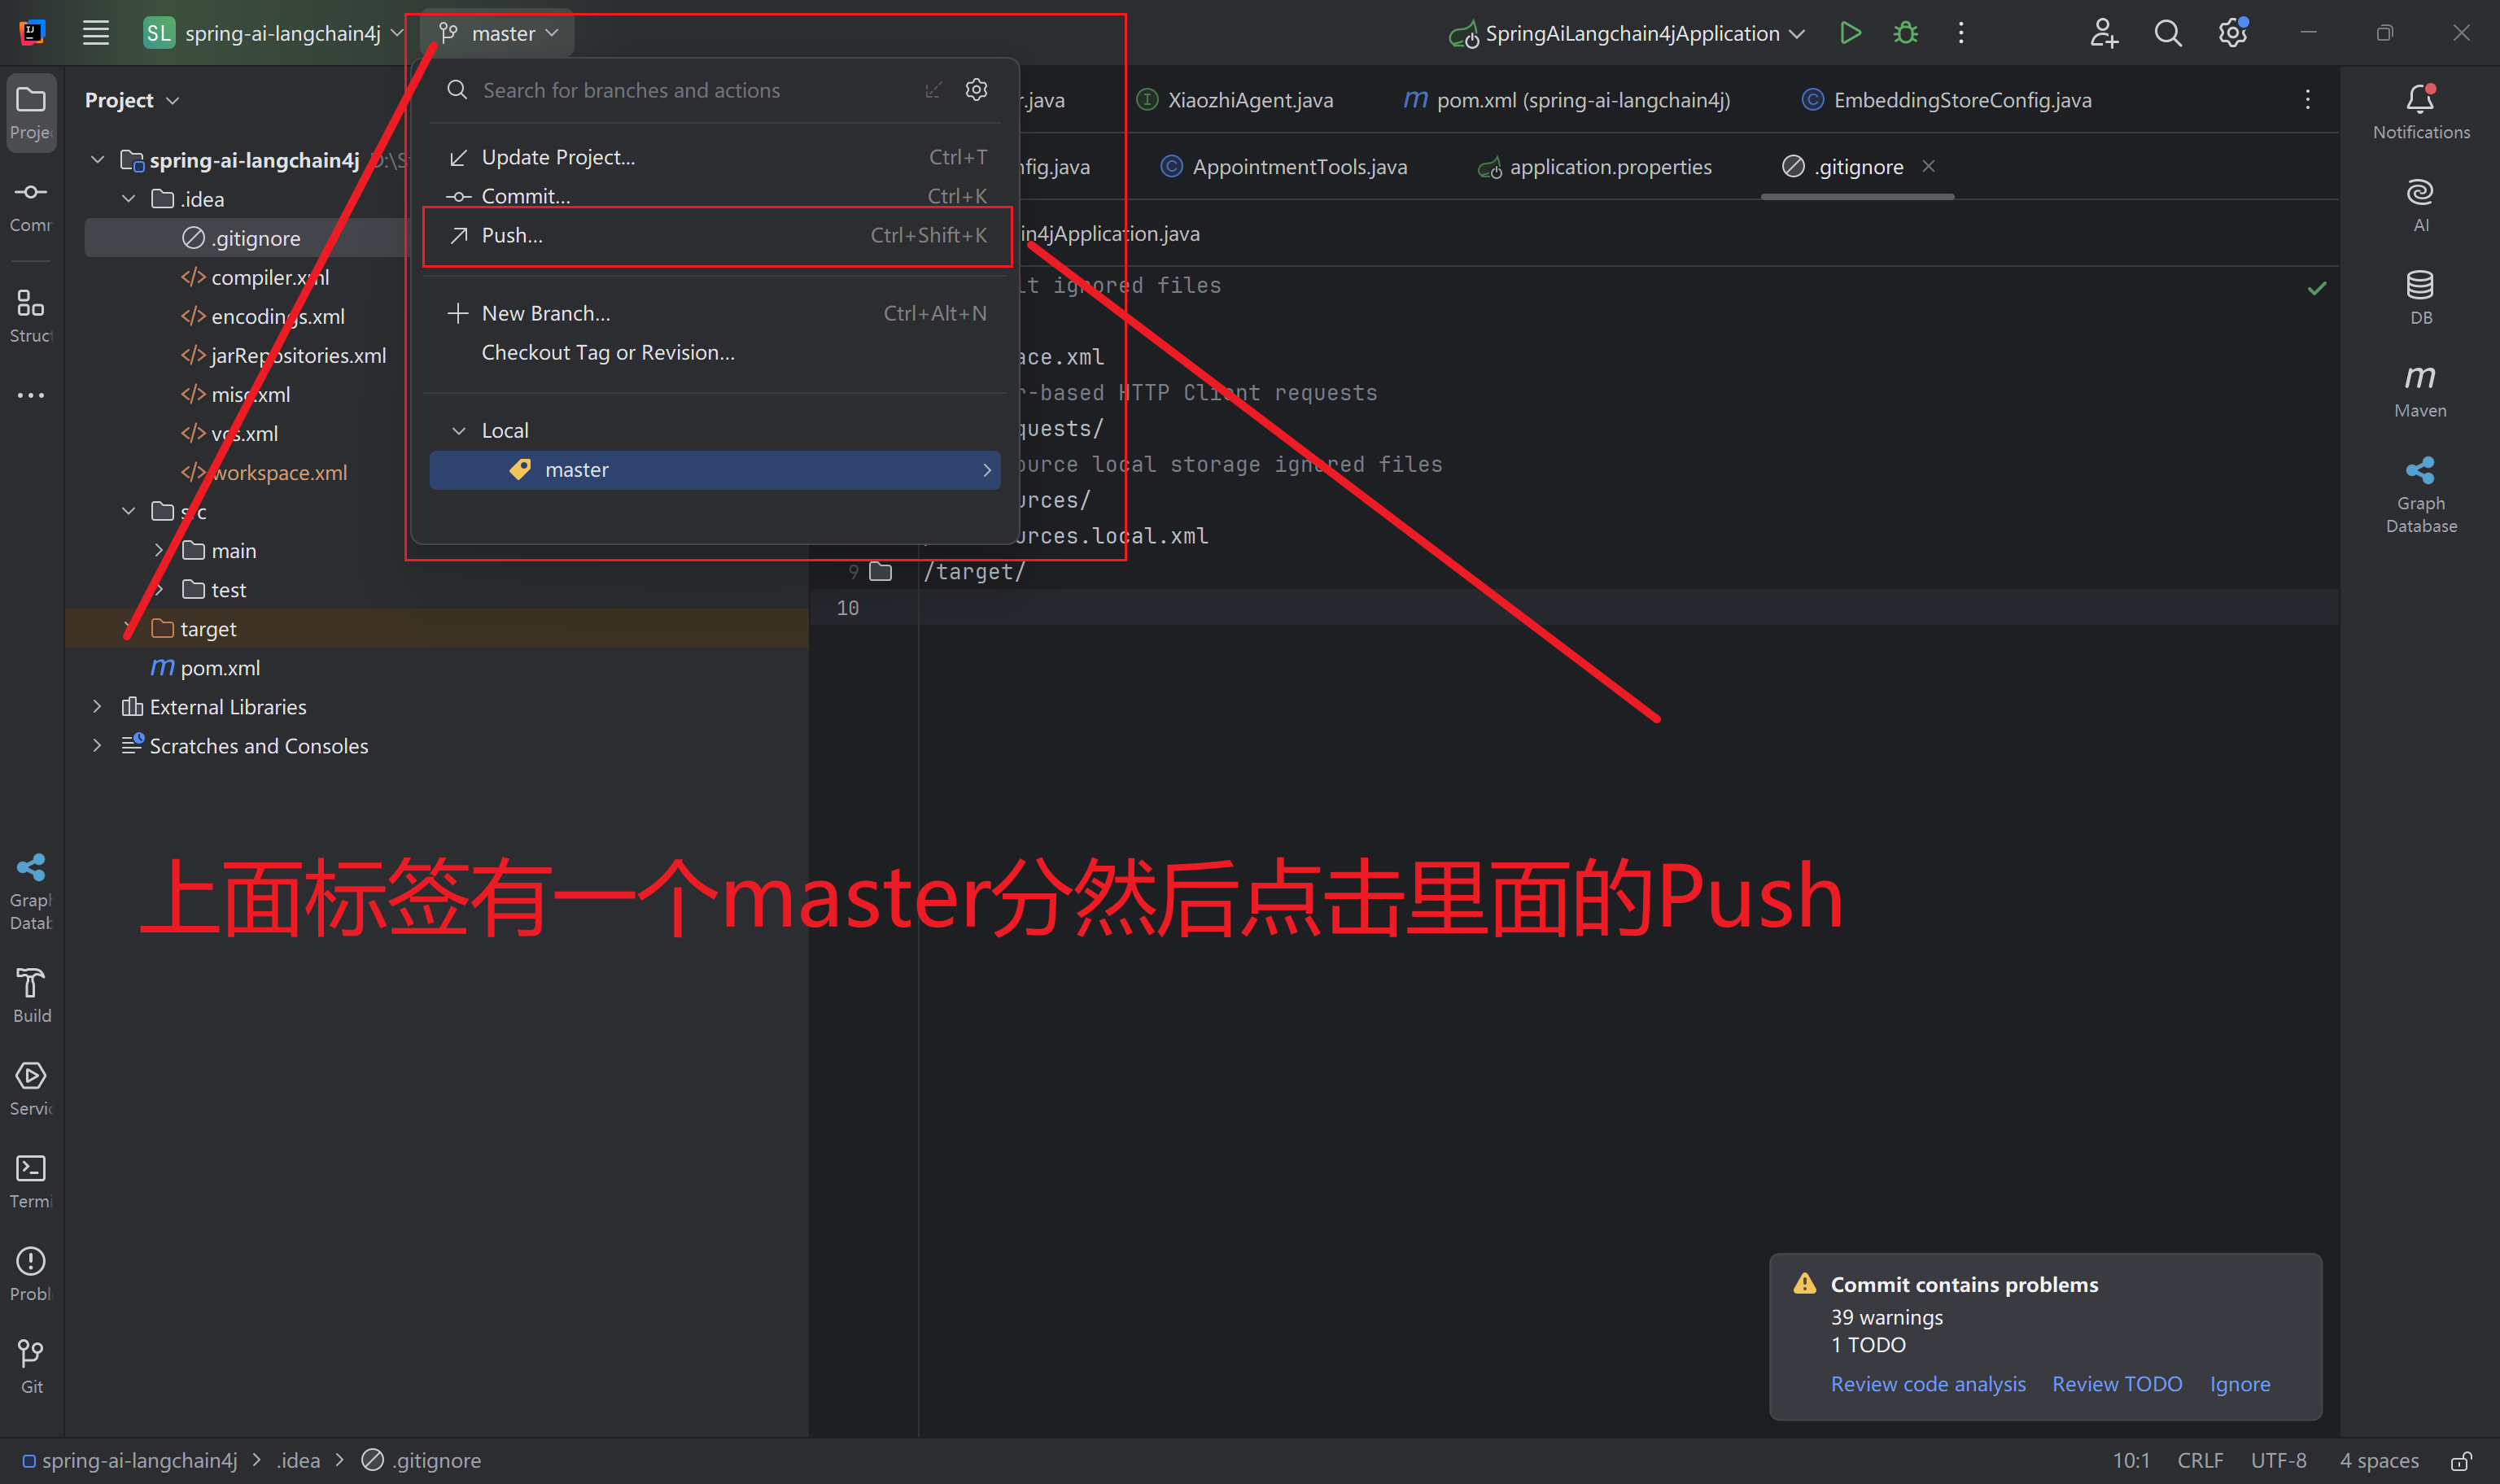Click the Review code analysis link
Image resolution: width=2500 pixels, height=1484 pixels.
click(x=1927, y=1384)
